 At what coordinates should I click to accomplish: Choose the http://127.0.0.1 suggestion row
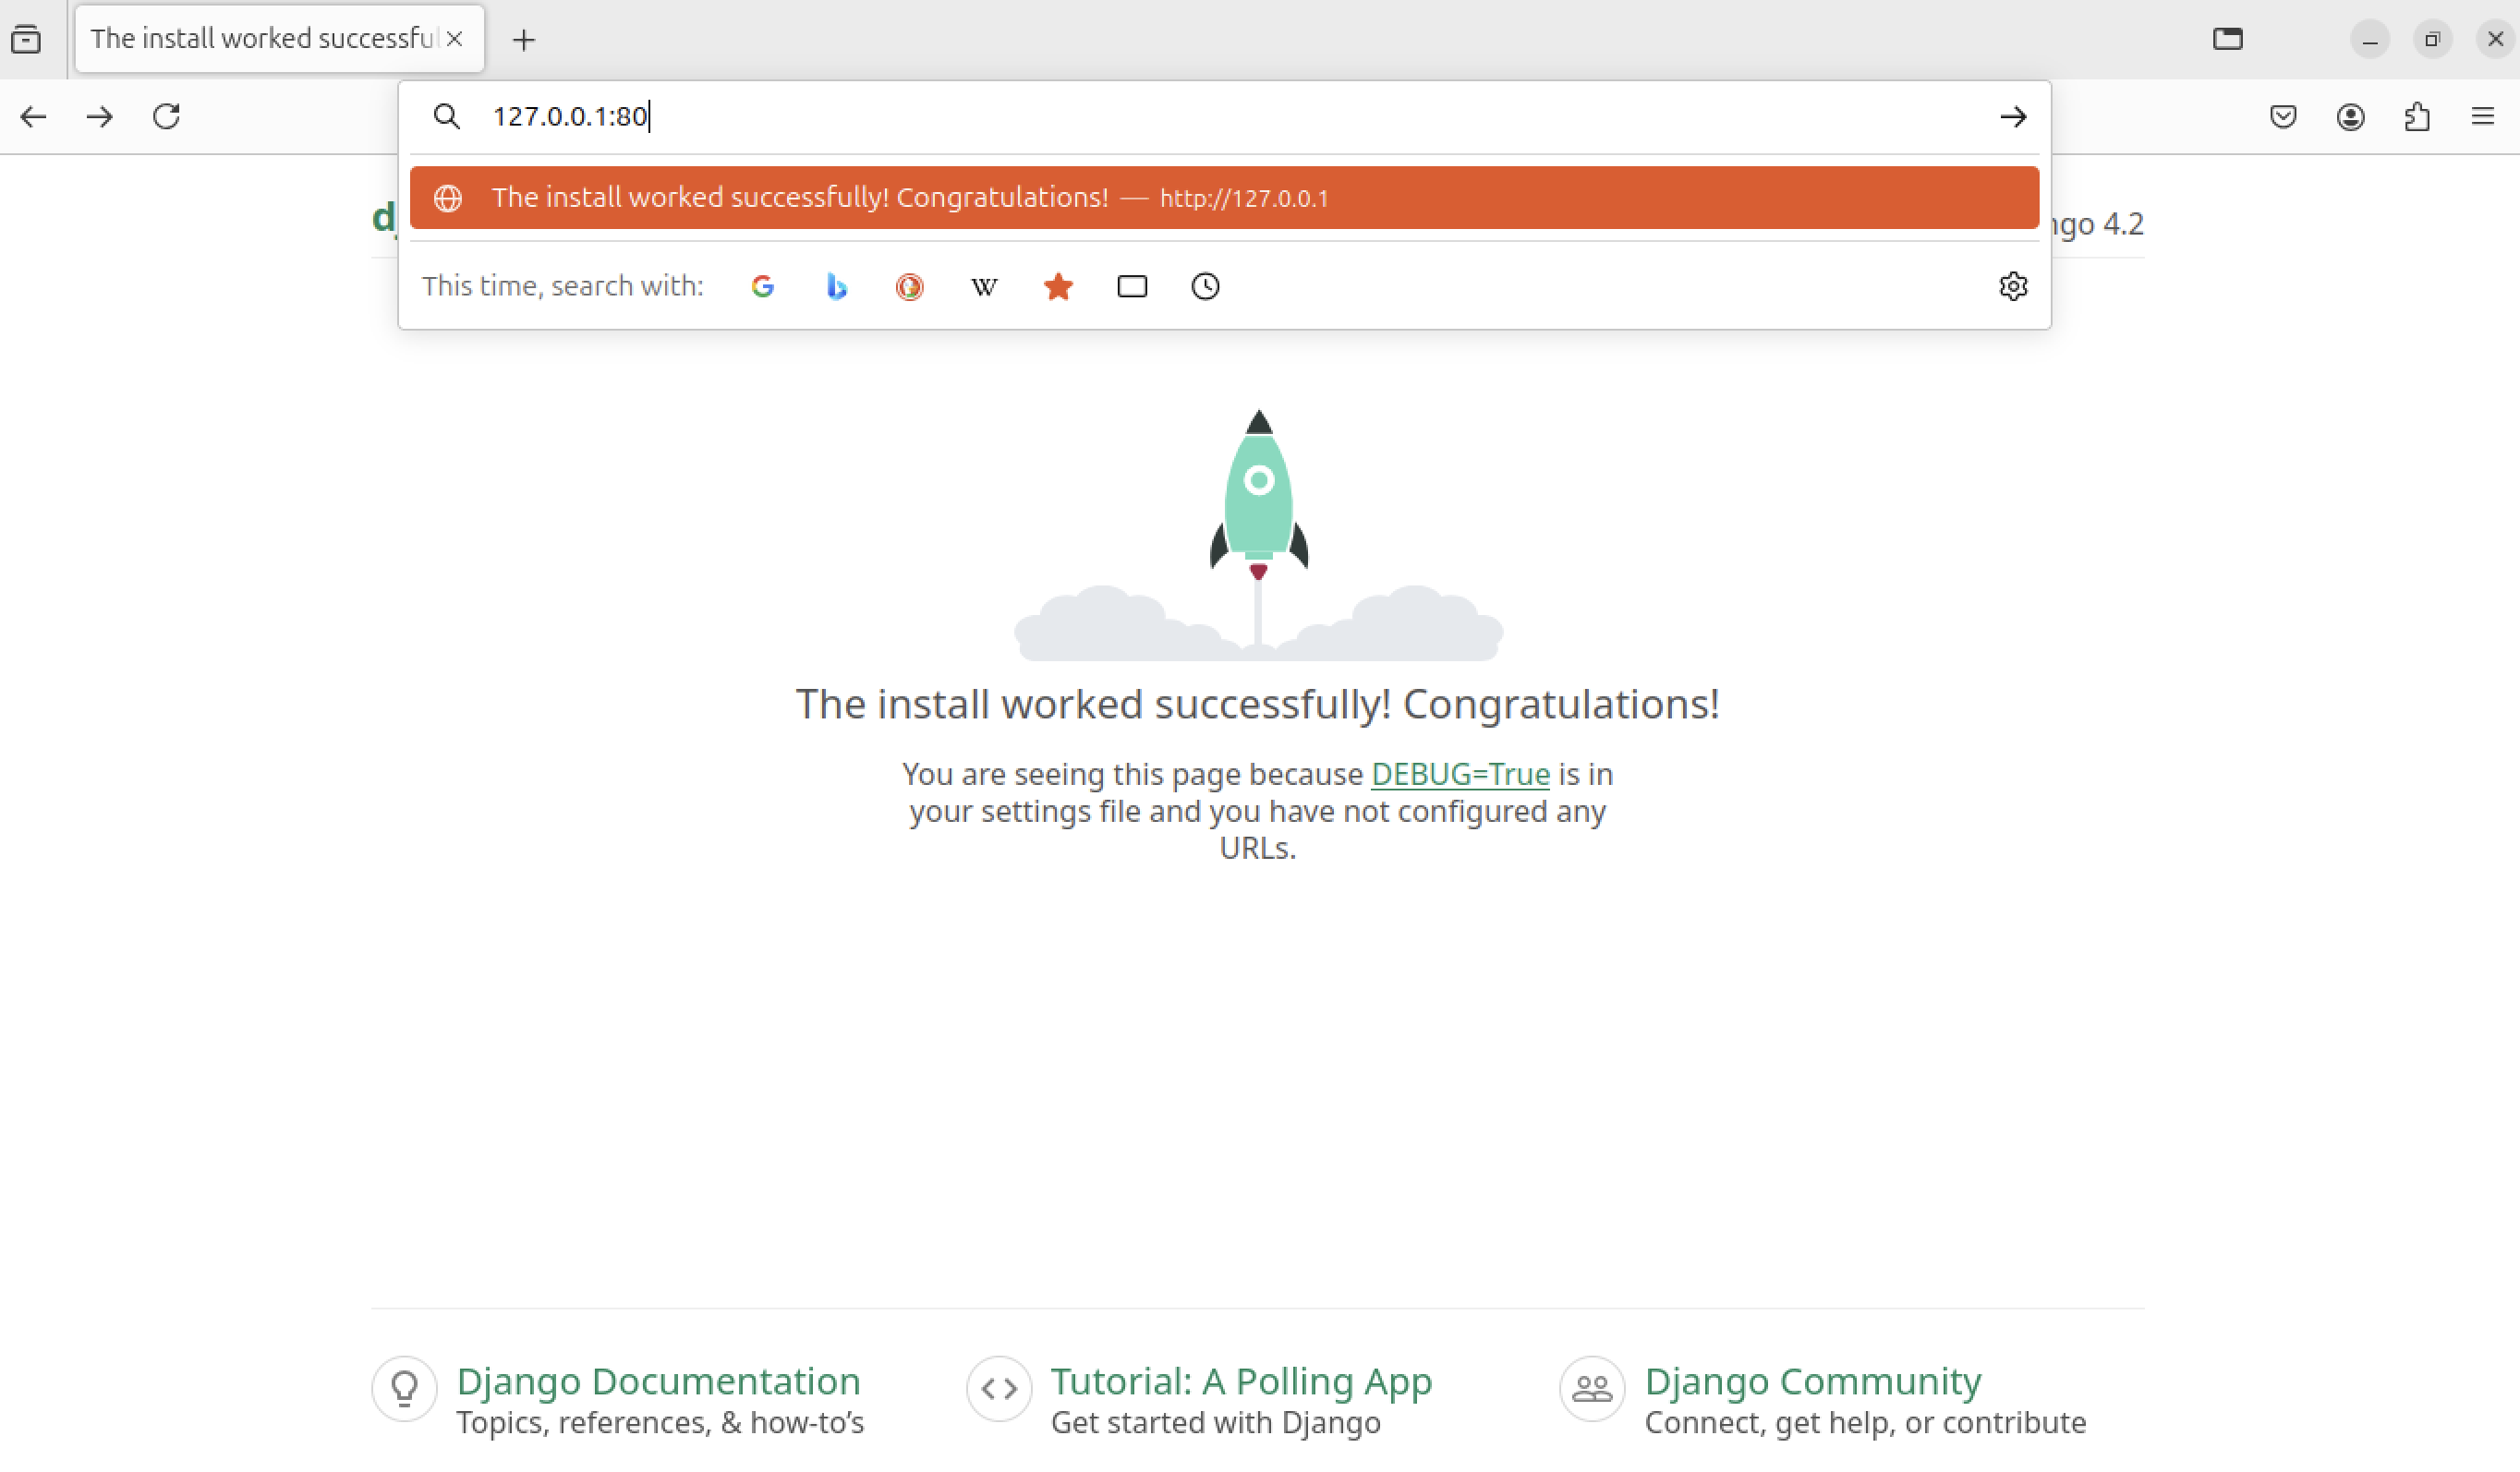tap(1224, 198)
